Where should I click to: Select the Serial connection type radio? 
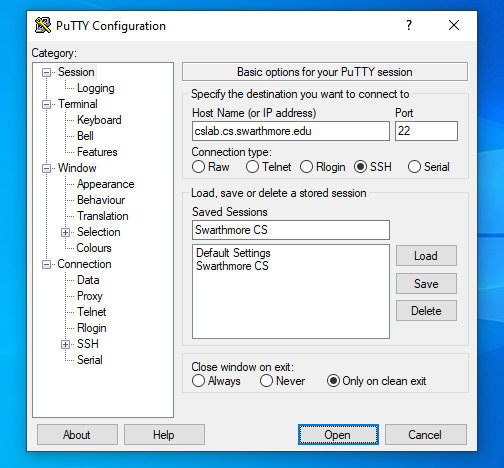(x=414, y=167)
